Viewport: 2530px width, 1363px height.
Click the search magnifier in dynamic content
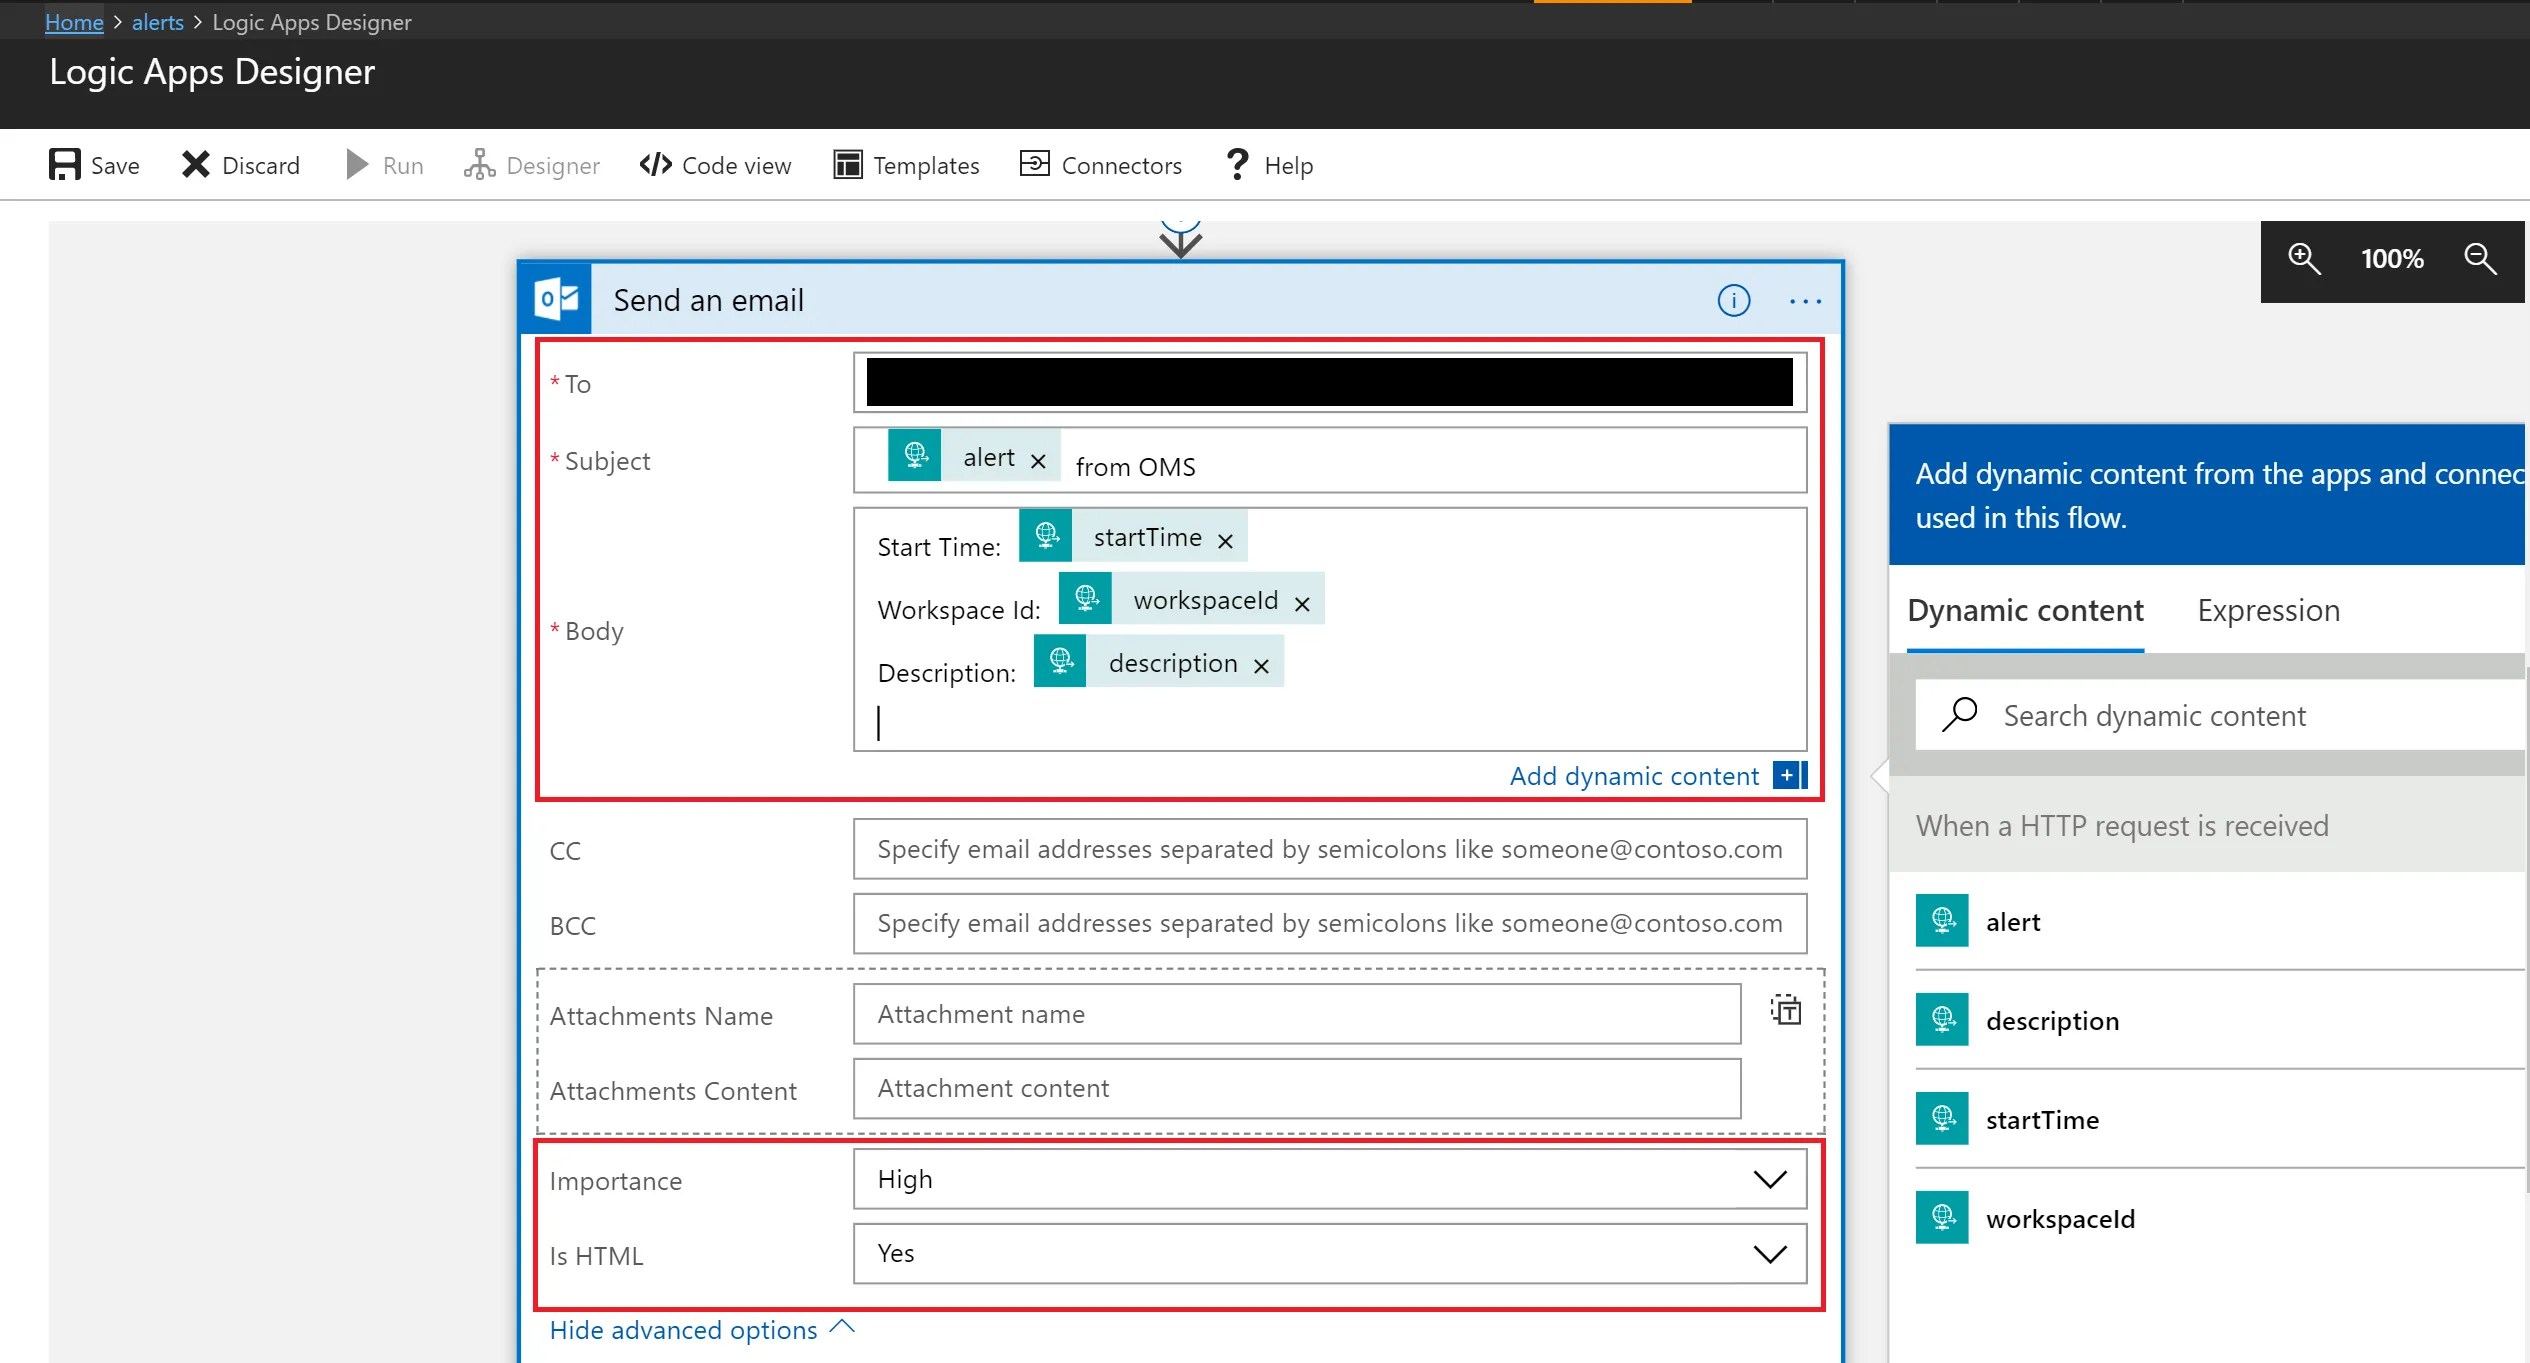tap(1960, 714)
